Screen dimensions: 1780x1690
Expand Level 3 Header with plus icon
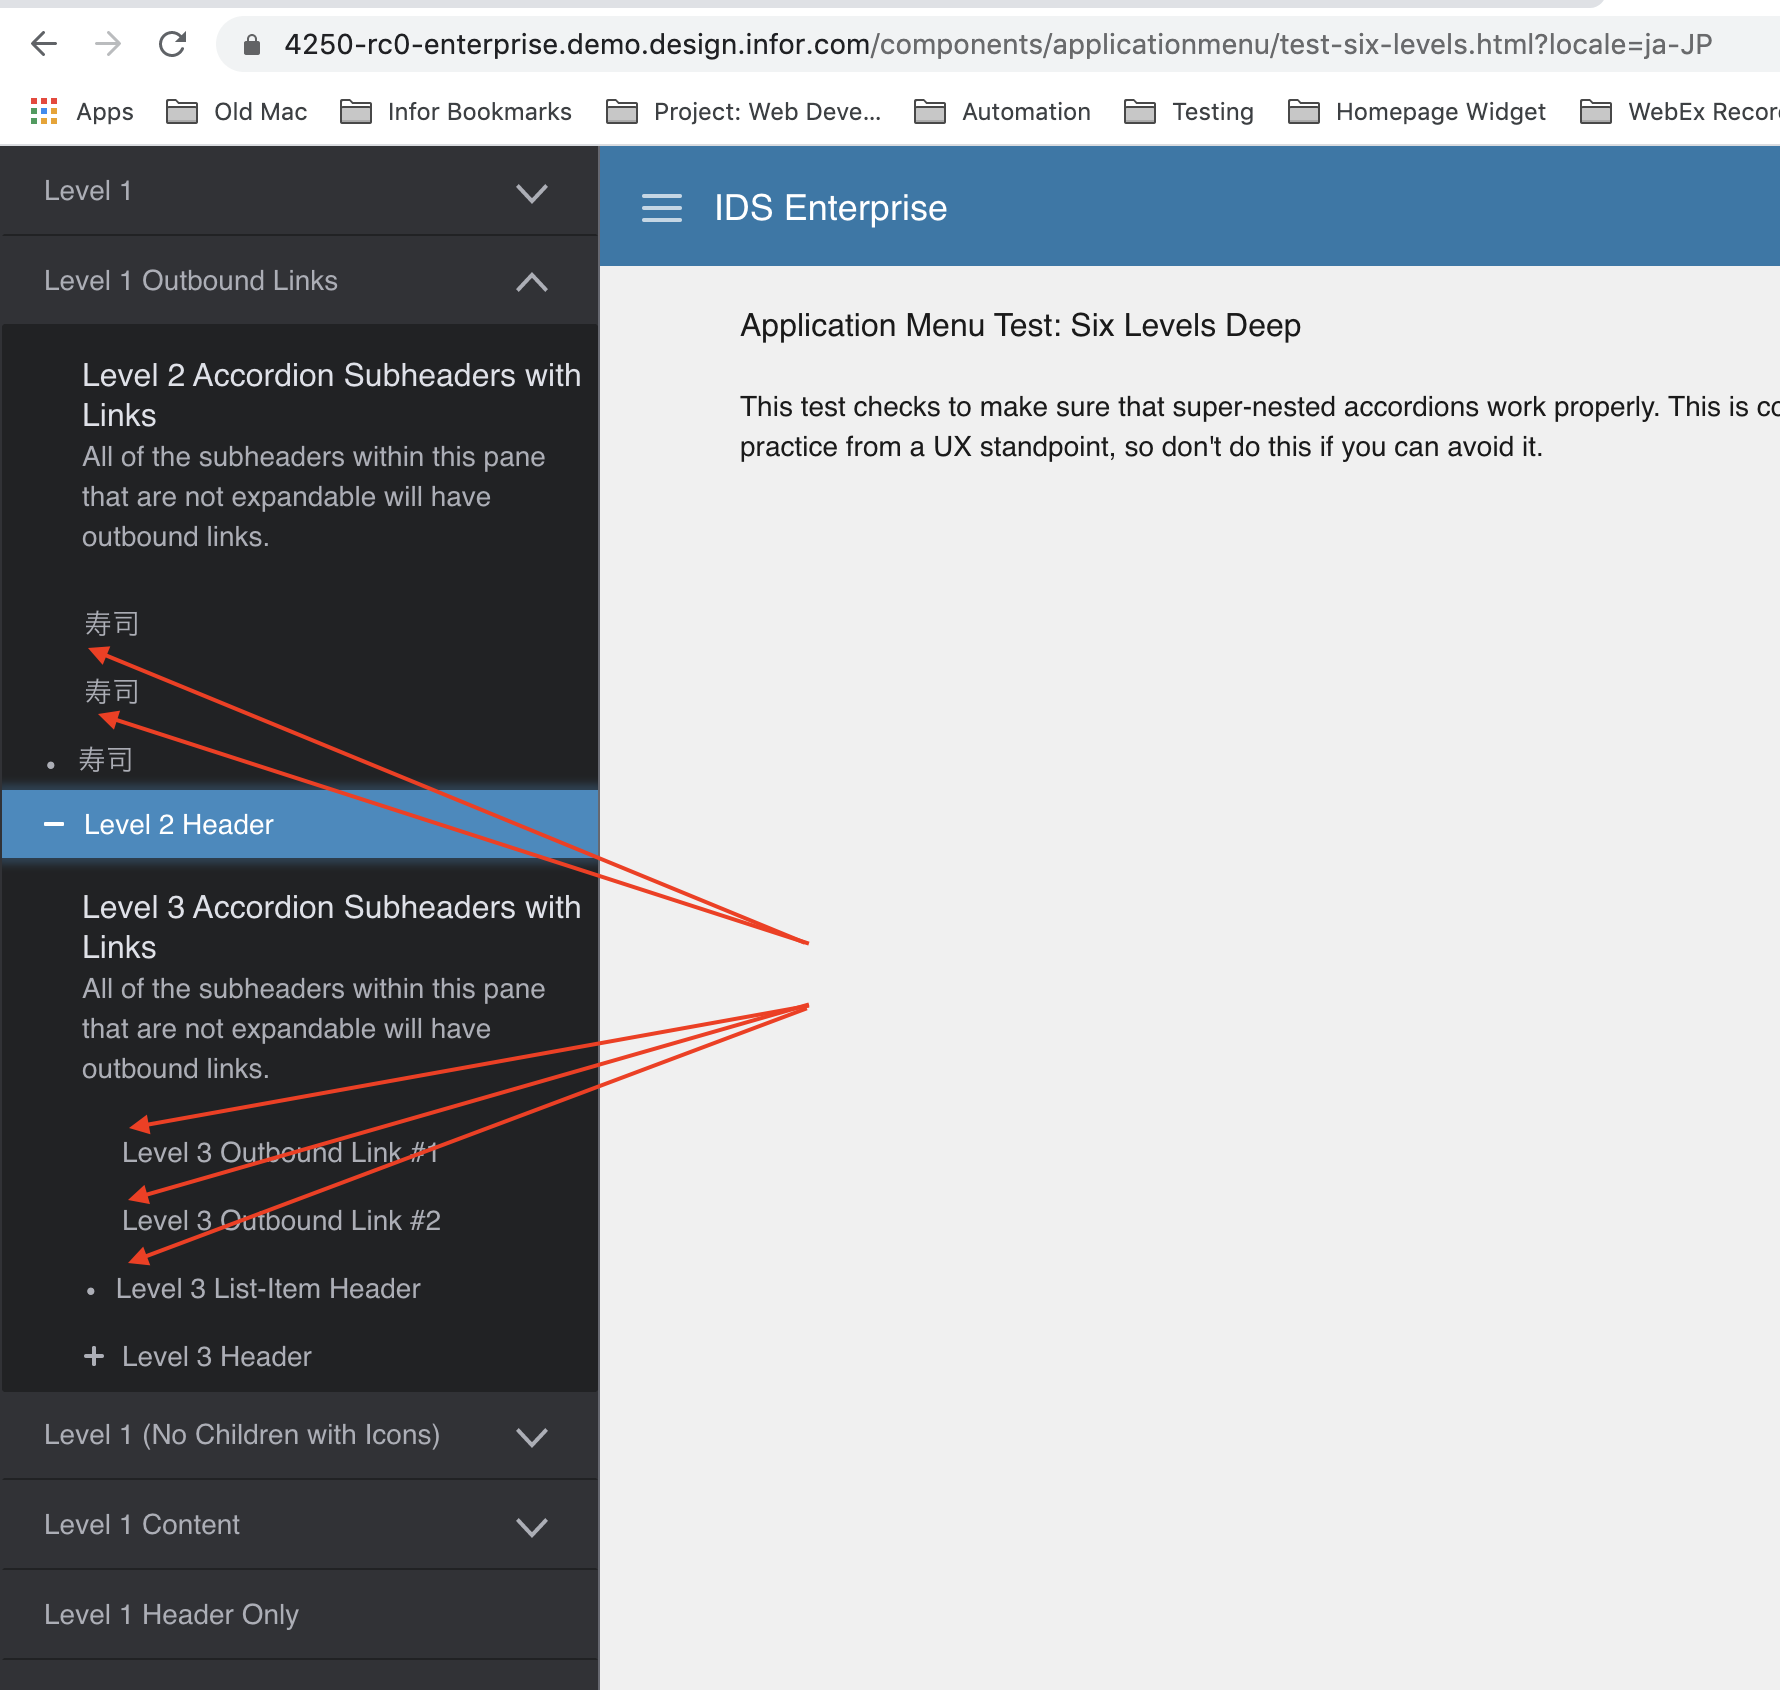[x=94, y=1356]
